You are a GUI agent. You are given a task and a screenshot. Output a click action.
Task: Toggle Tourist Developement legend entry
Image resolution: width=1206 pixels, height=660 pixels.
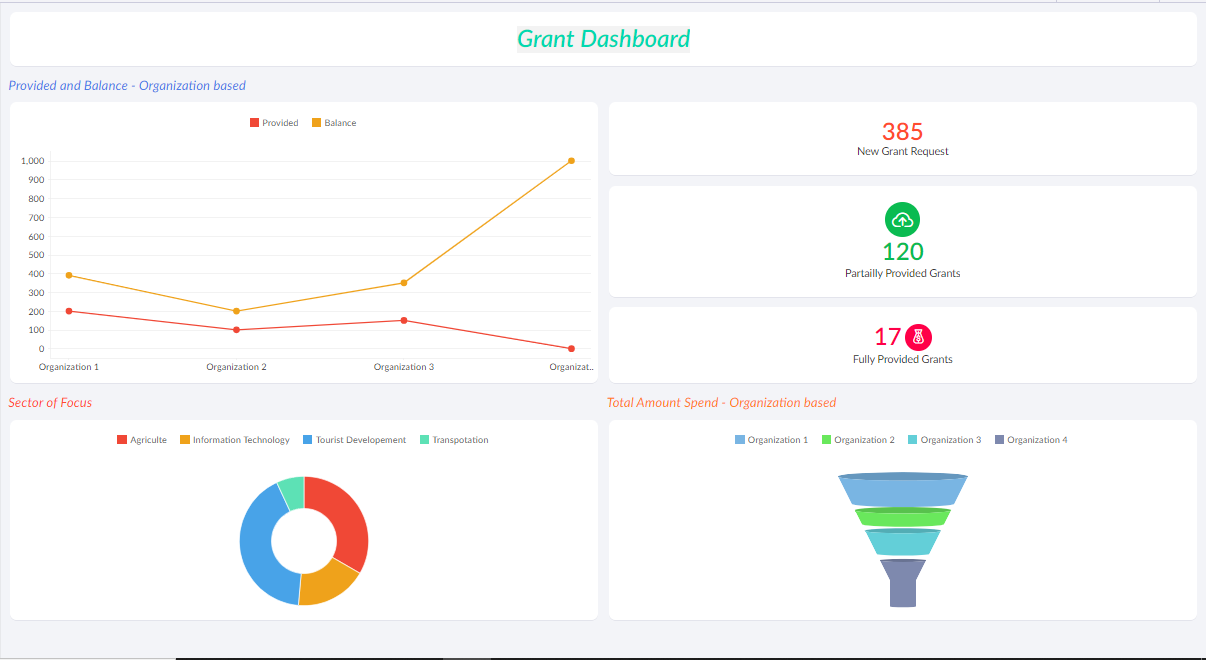point(354,440)
